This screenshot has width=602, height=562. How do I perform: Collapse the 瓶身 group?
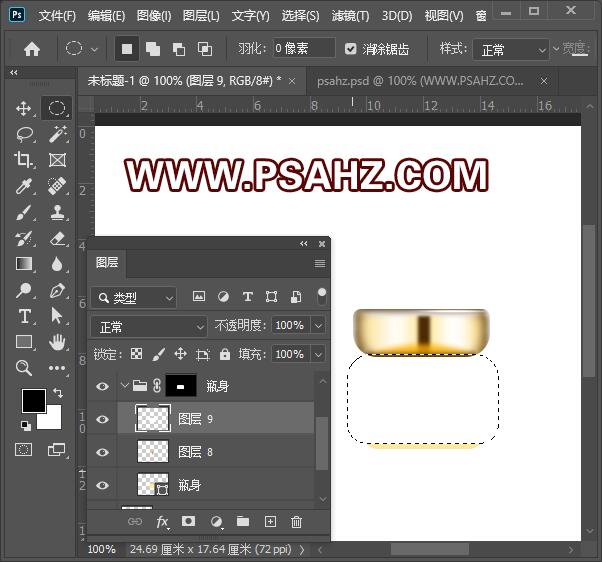point(124,385)
